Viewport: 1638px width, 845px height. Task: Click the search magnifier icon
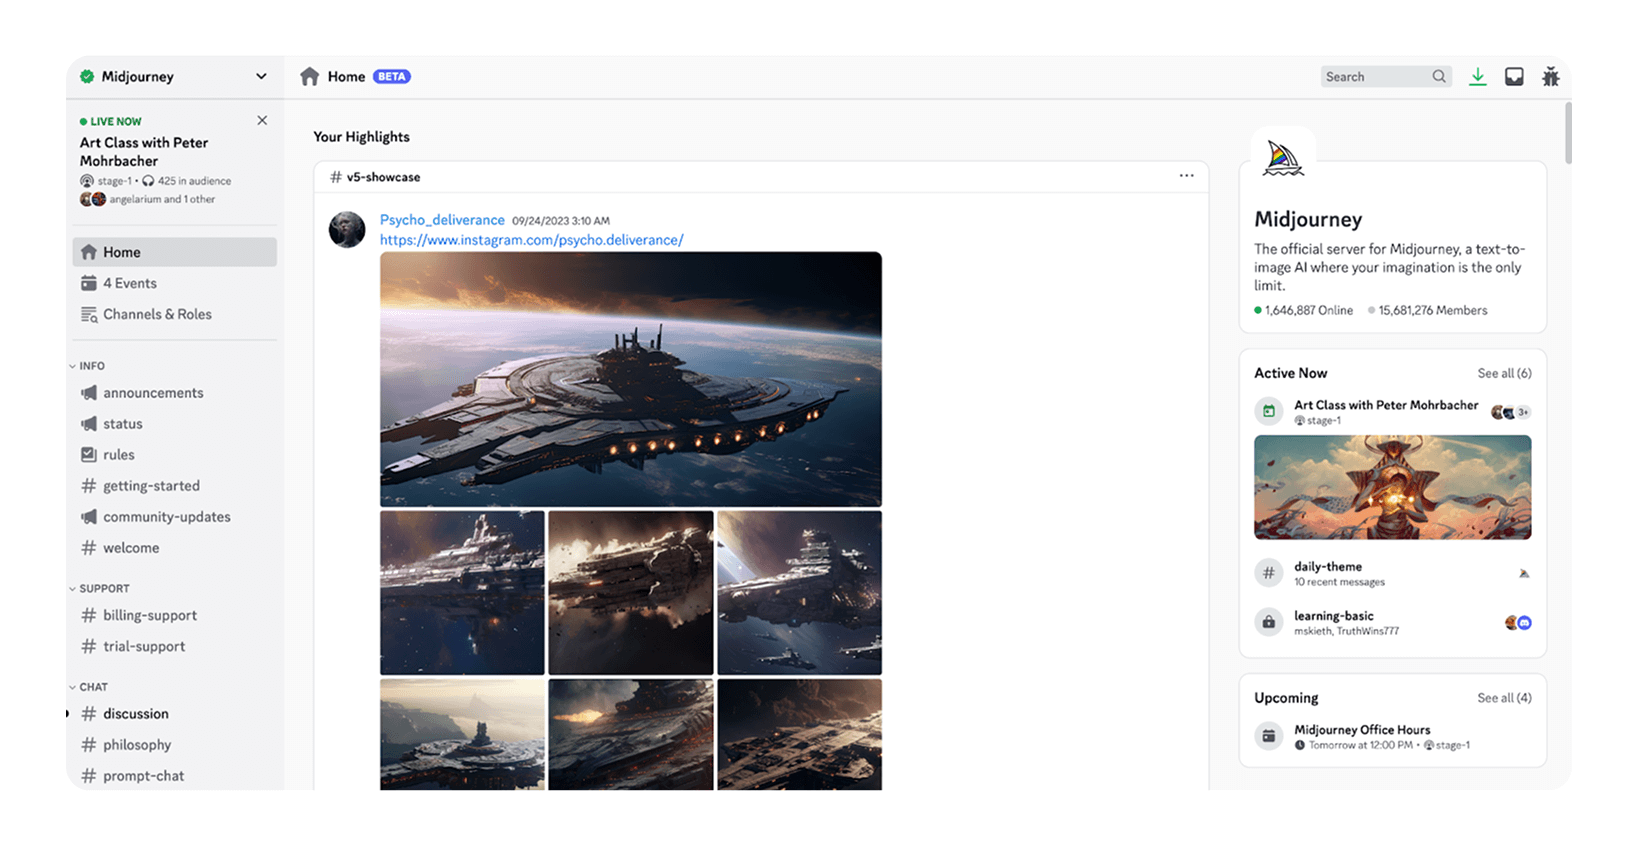click(x=1439, y=76)
